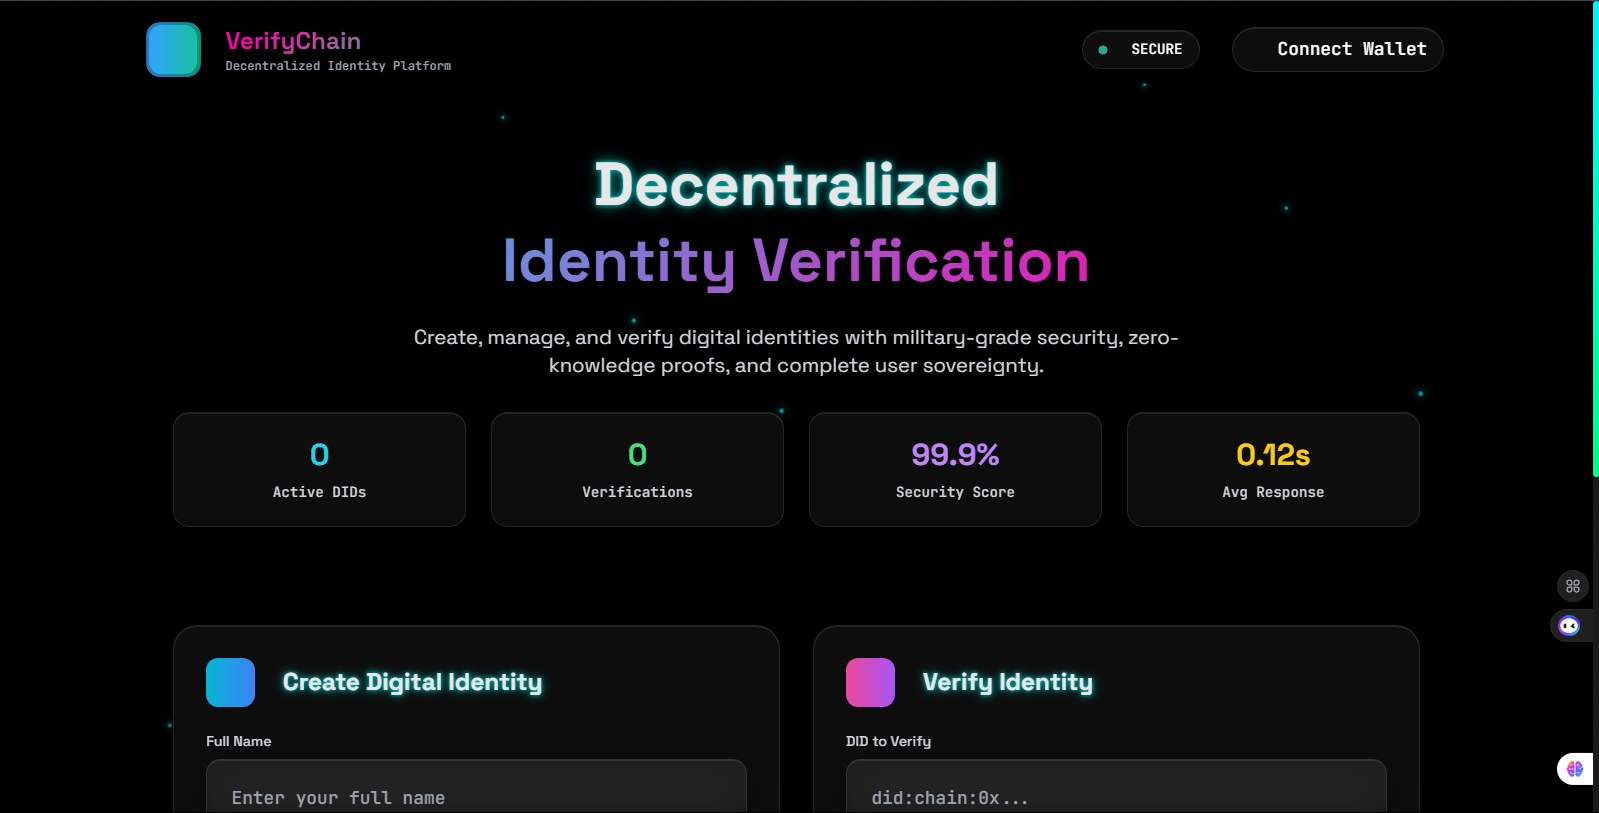Select the Verifications stat card
This screenshot has height=813, width=1599.
[637, 470]
